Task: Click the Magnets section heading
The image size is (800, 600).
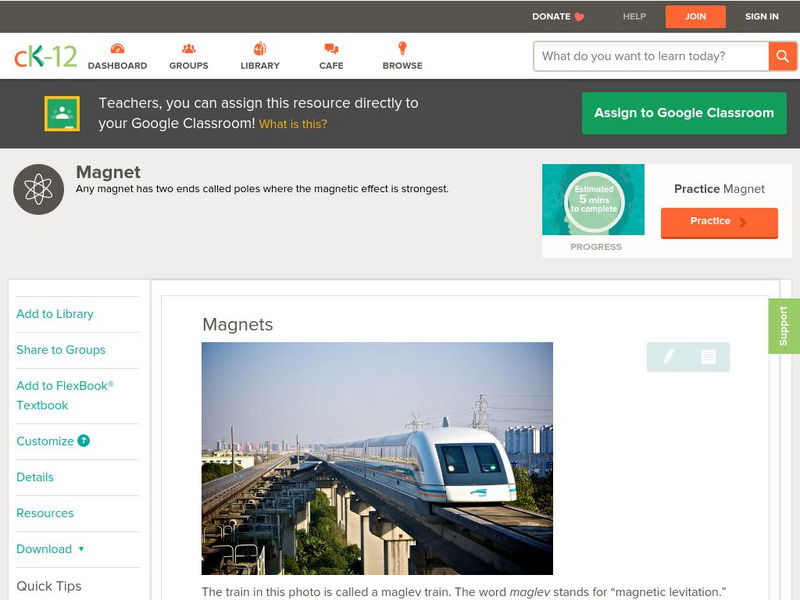Action: (238, 324)
